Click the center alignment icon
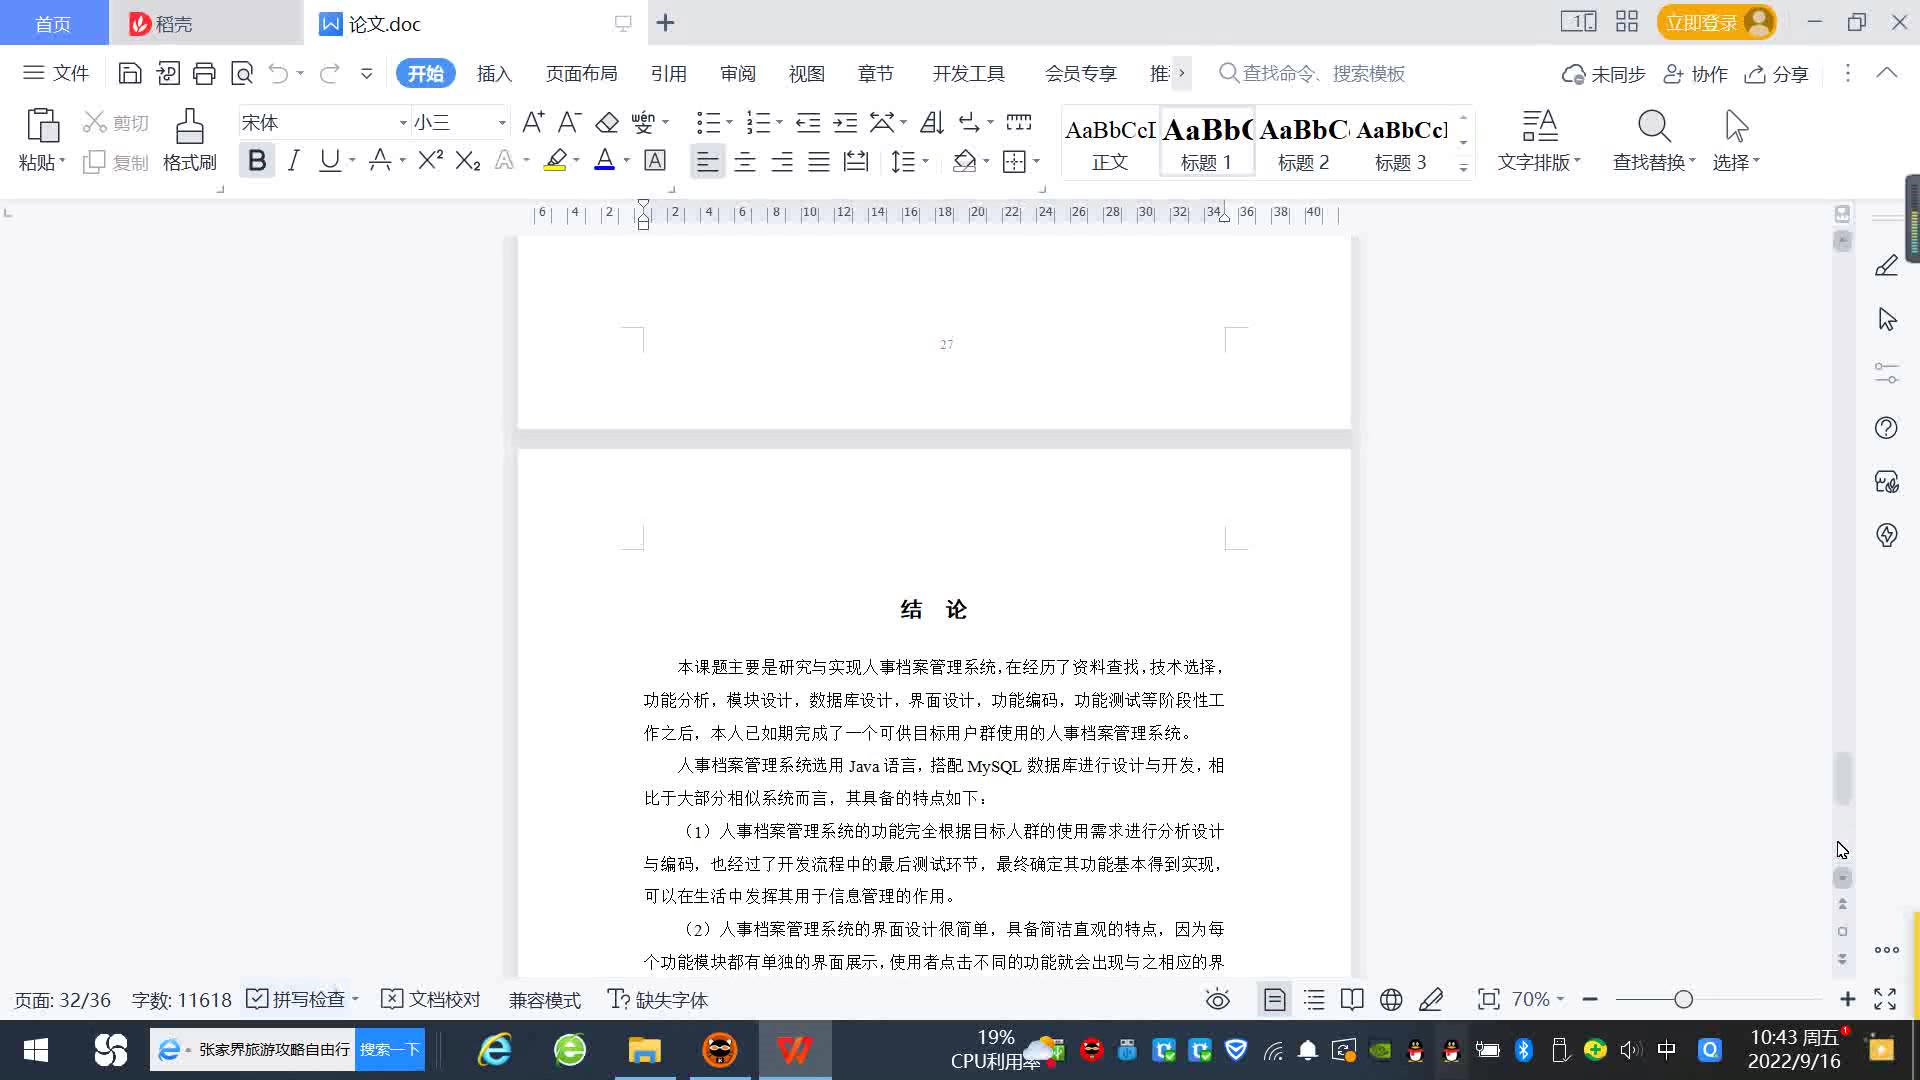This screenshot has width=1920, height=1080. coord(744,161)
